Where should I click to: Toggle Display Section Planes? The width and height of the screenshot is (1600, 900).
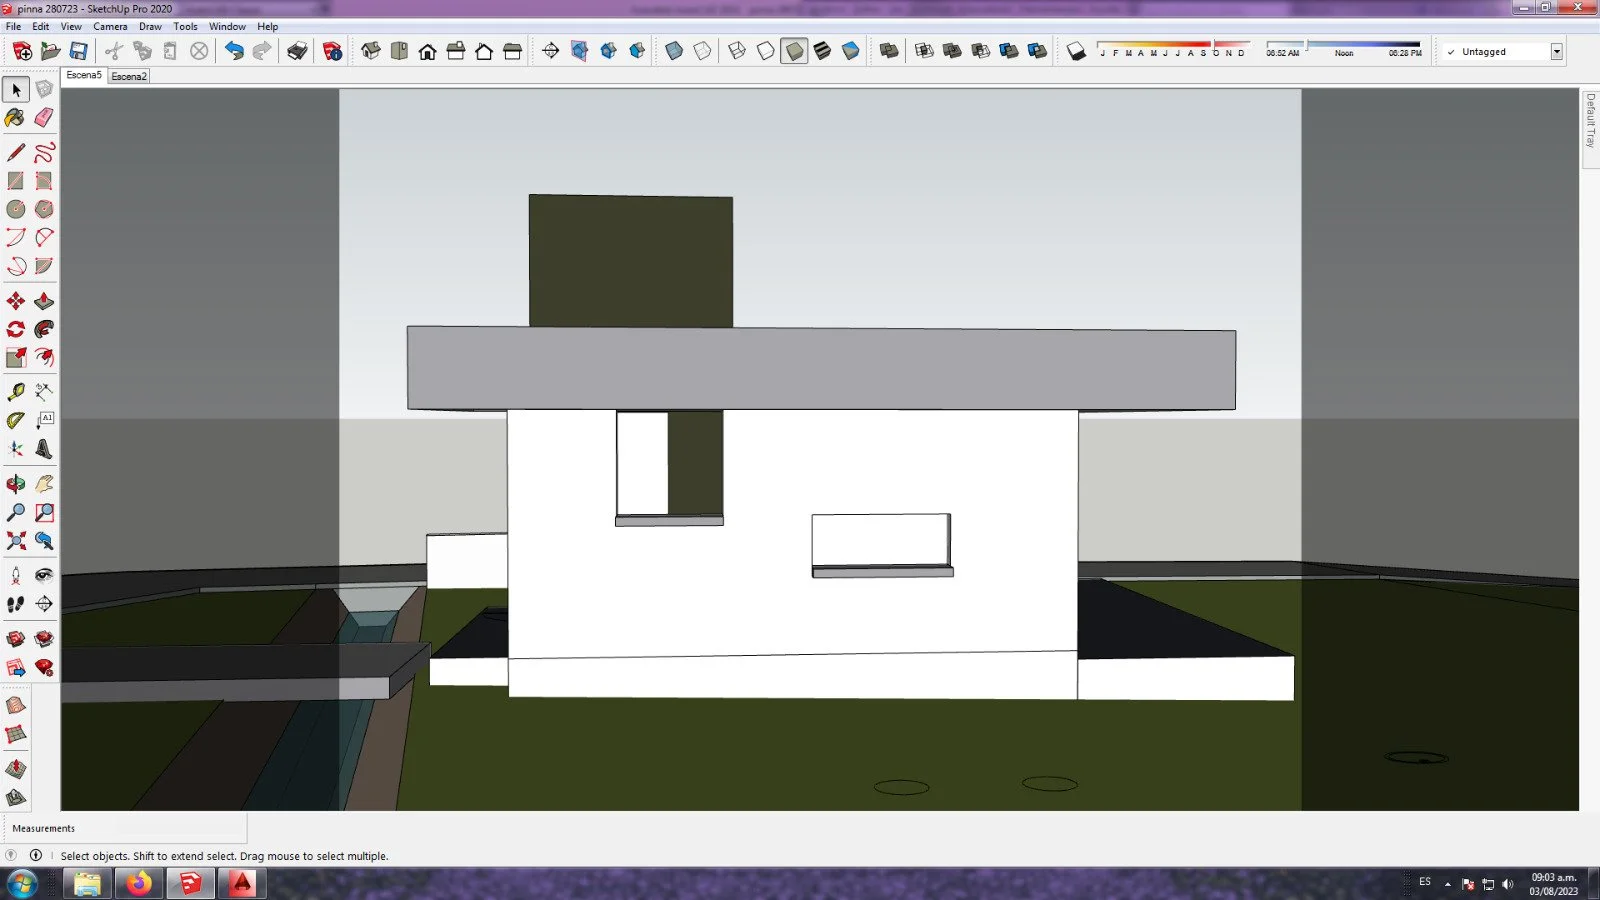point(579,51)
